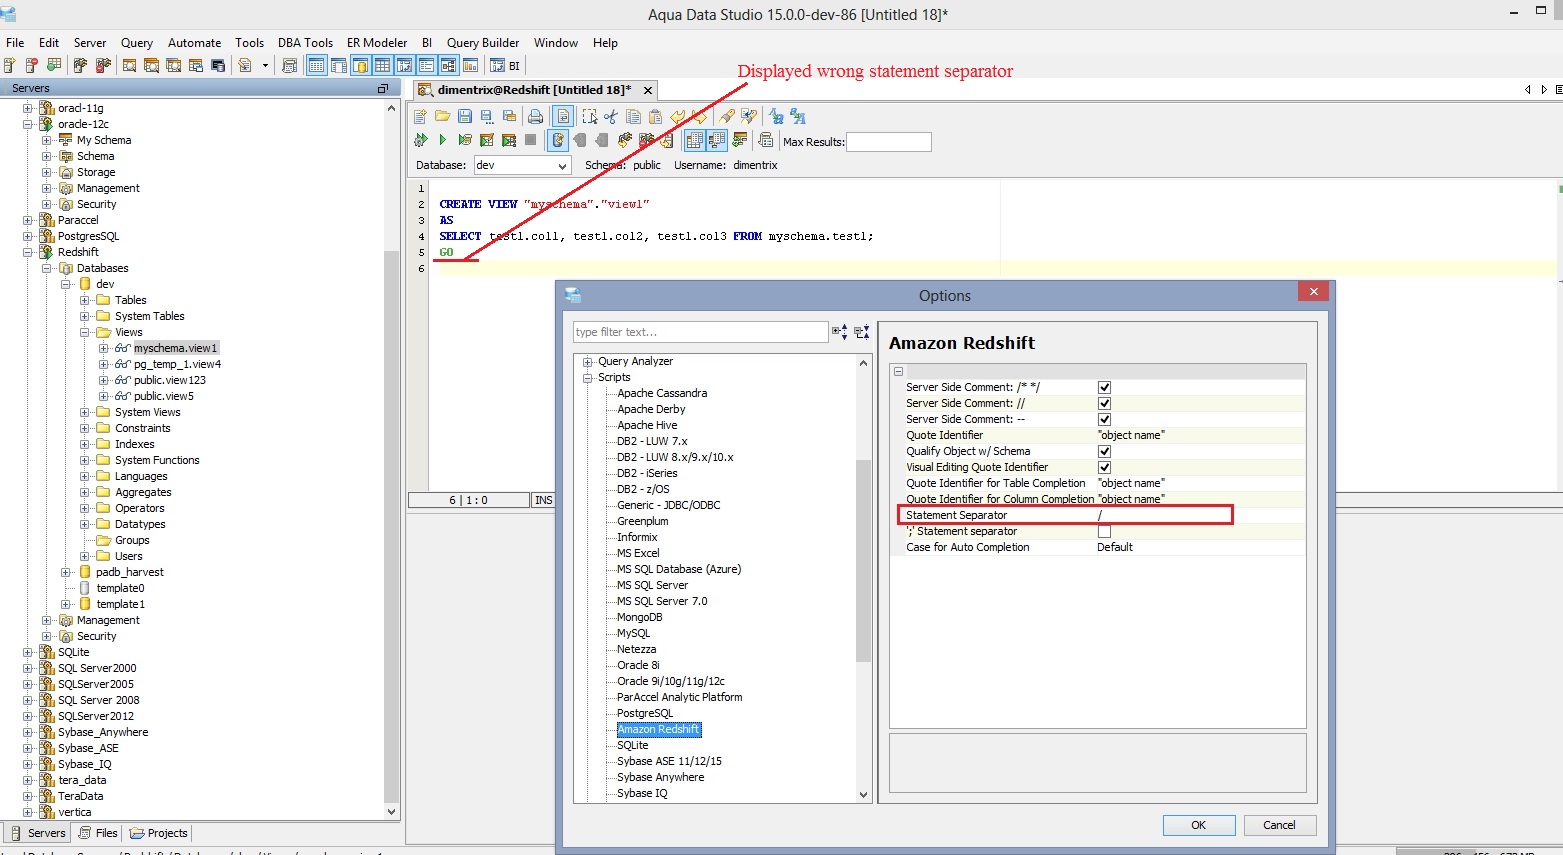Click the Save script floppy icon
Image resolution: width=1563 pixels, height=855 pixels.
(x=465, y=117)
